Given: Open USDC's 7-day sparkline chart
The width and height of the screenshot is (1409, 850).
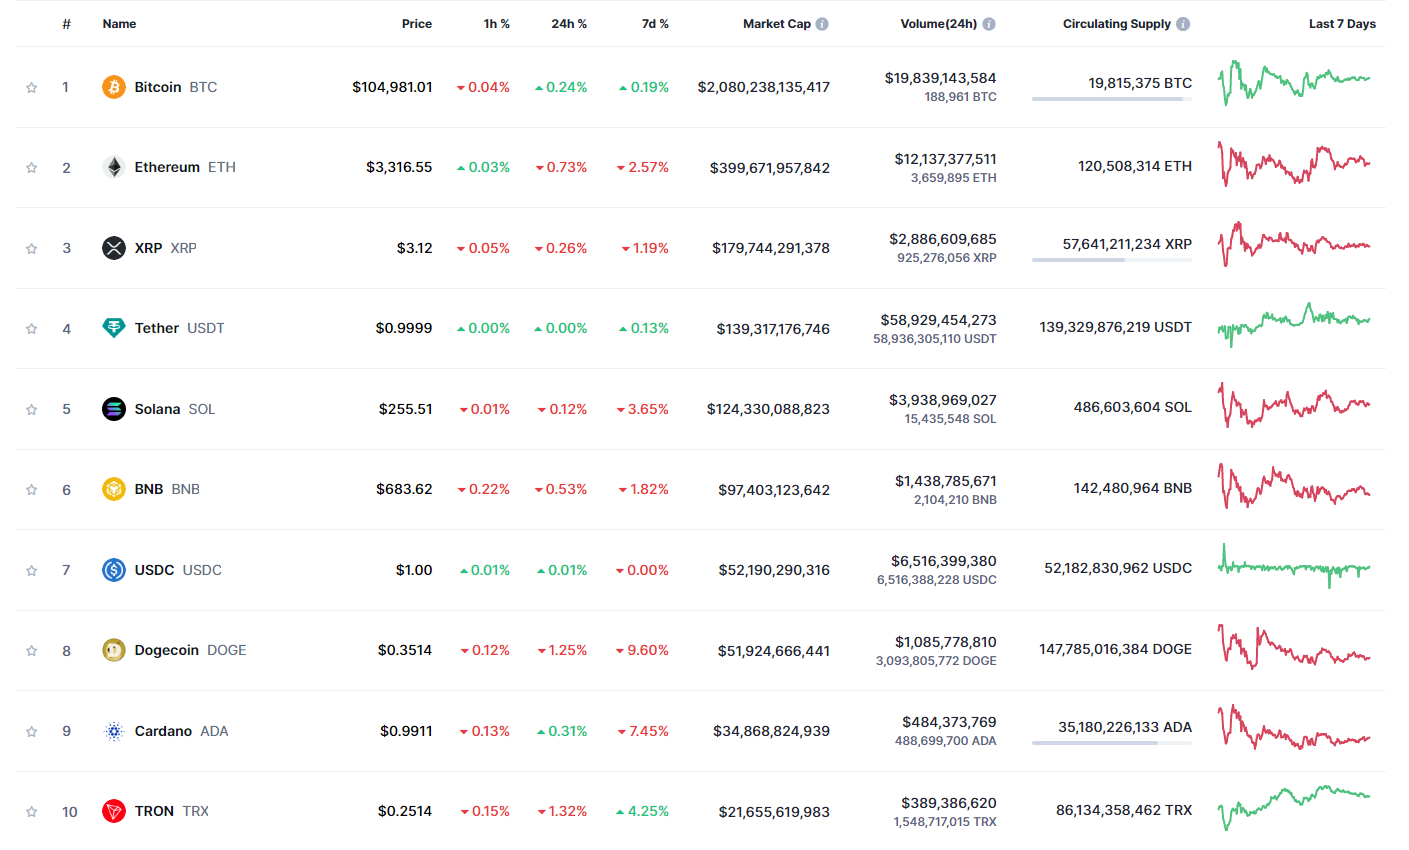Looking at the screenshot, I should point(1294,566).
